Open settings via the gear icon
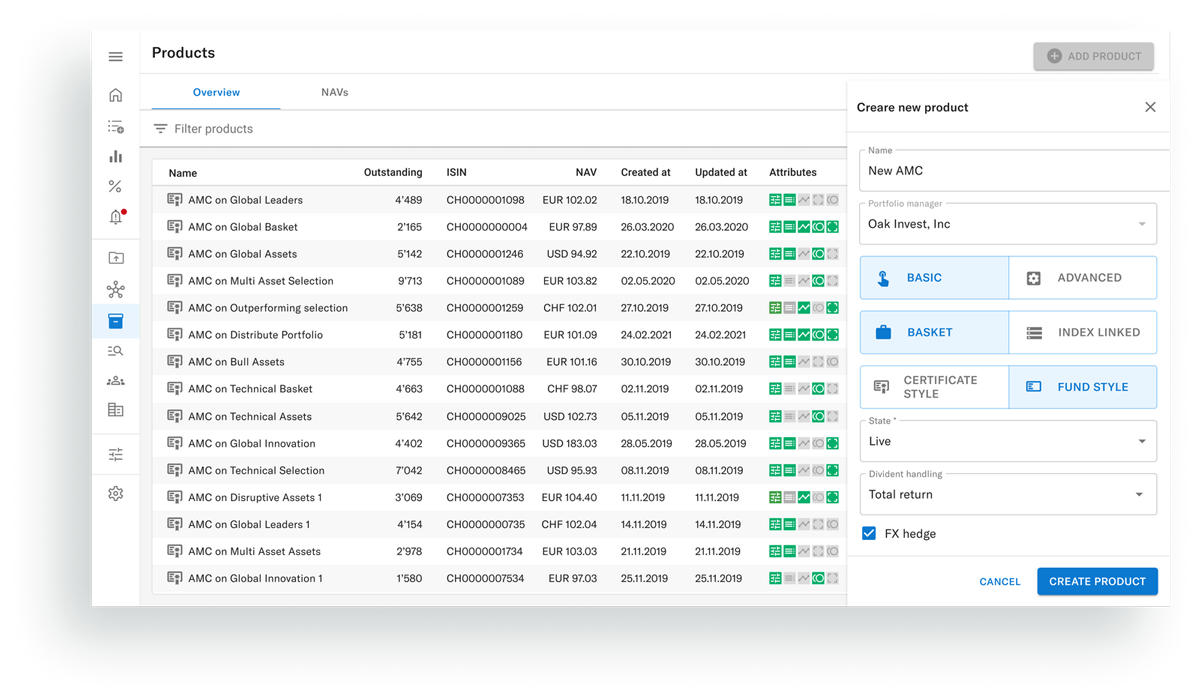This screenshot has width=1200, height=698. click(115, 493)
